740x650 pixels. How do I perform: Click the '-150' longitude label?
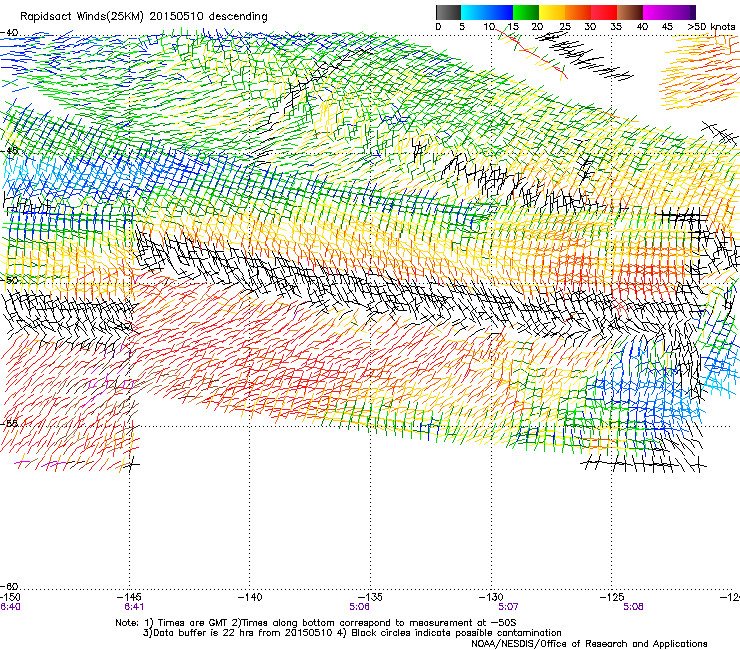(x=10, y=598)
